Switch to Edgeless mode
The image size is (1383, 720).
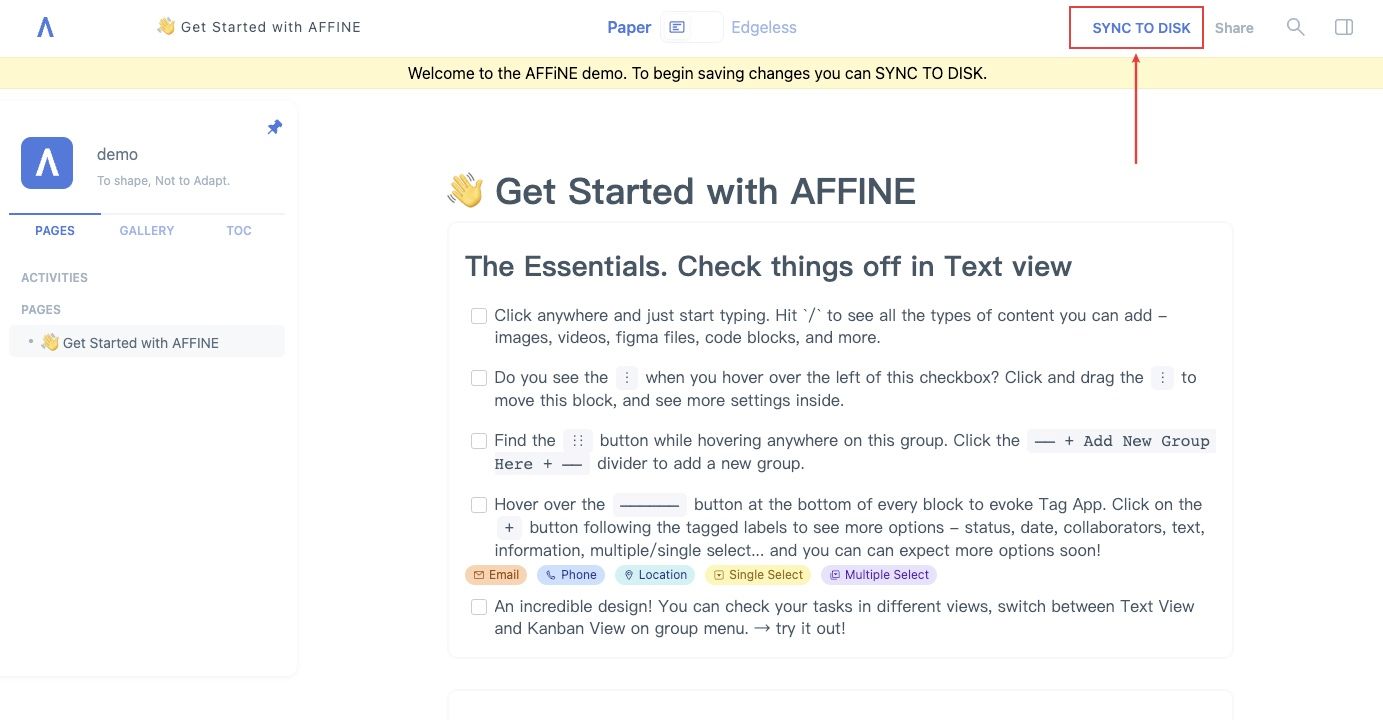point(764,27)
